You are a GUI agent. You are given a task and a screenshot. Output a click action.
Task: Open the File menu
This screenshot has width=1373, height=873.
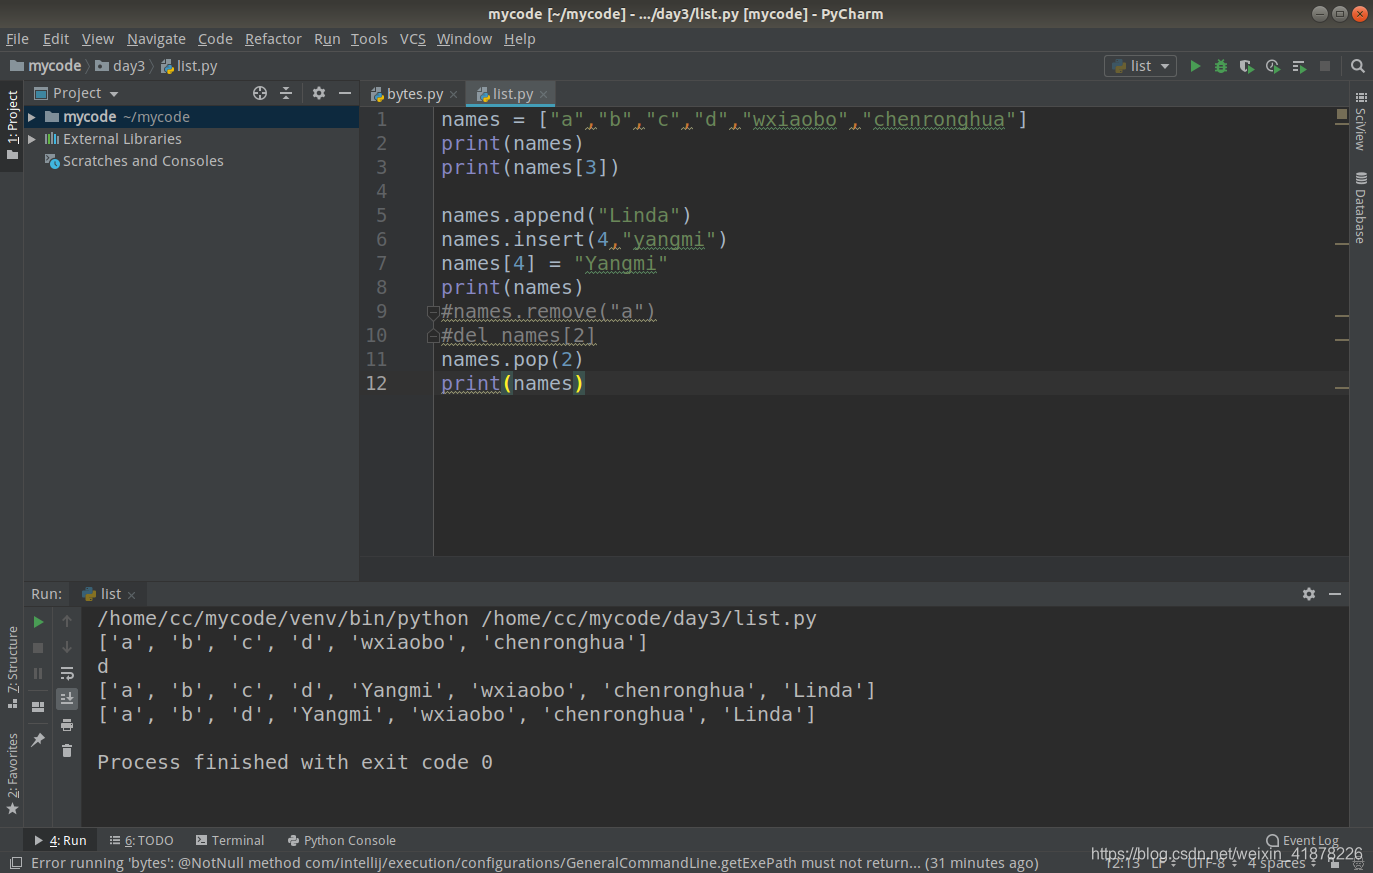tap(17, 39)
